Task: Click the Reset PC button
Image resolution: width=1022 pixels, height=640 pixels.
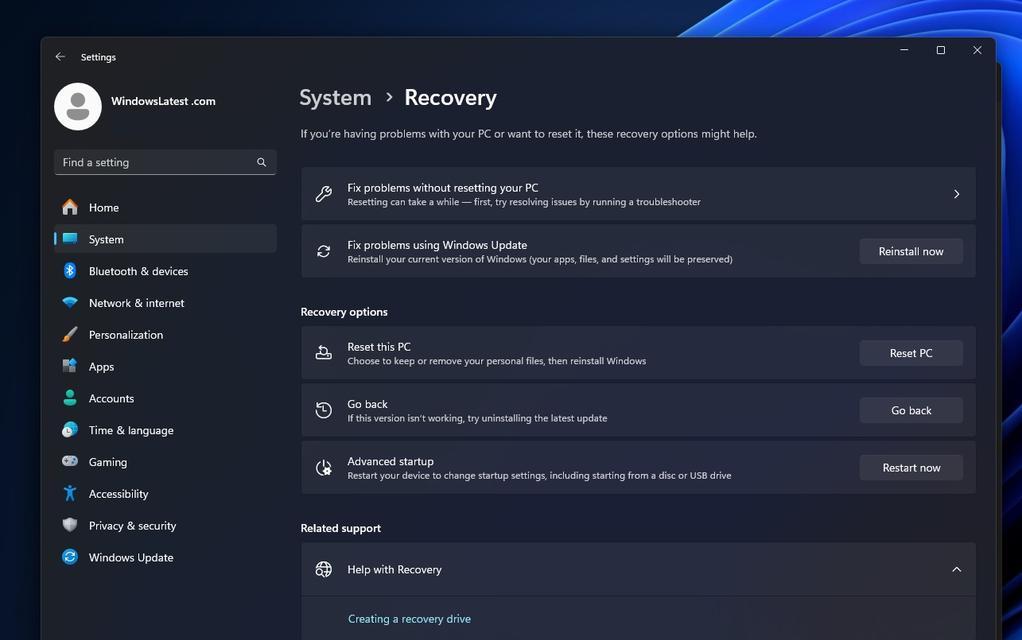Action: click(x=911, y=353)
